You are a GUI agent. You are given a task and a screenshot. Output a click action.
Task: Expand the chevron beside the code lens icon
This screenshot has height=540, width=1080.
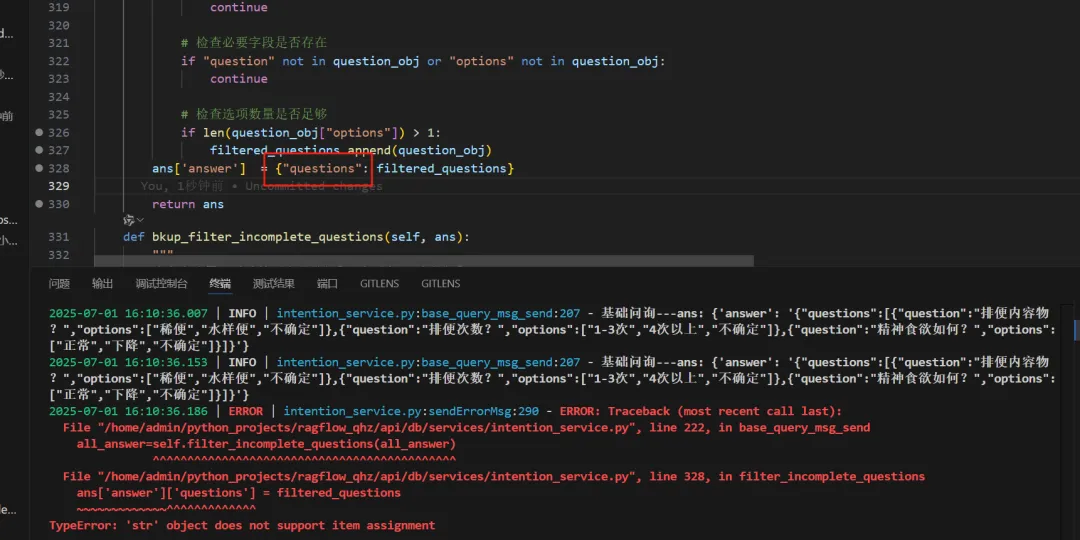point(141,220)
